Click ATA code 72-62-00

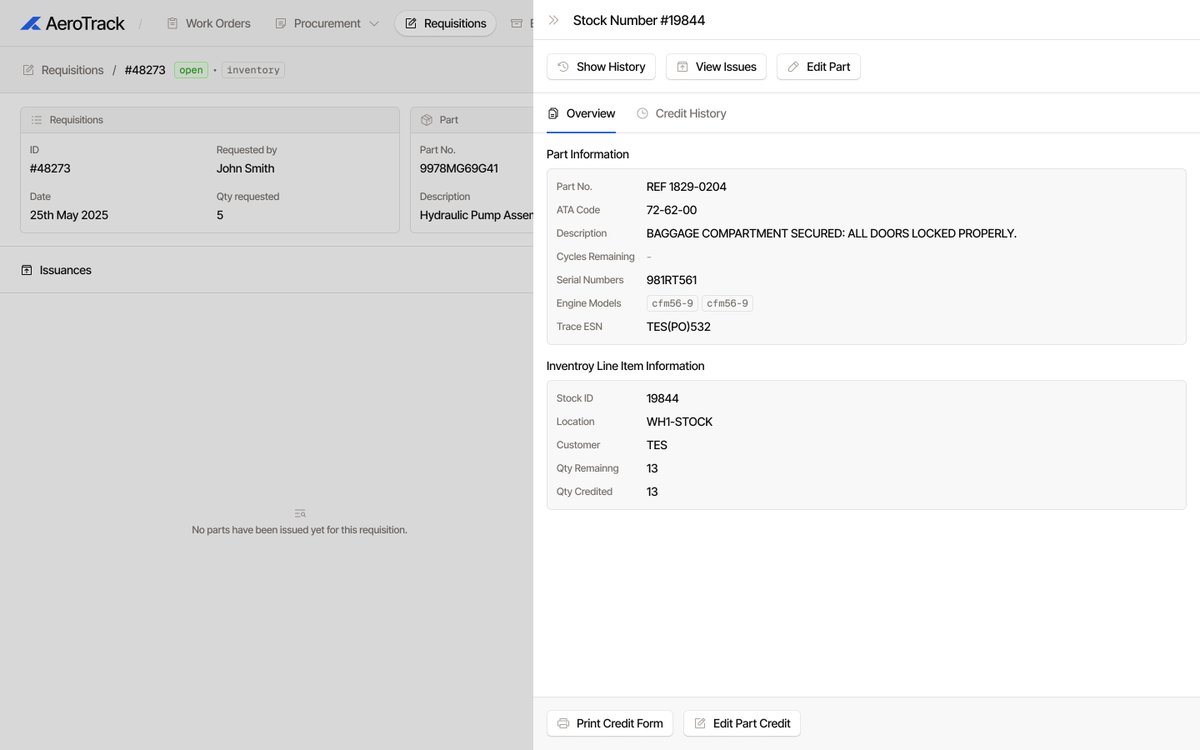tap(672, 210)
